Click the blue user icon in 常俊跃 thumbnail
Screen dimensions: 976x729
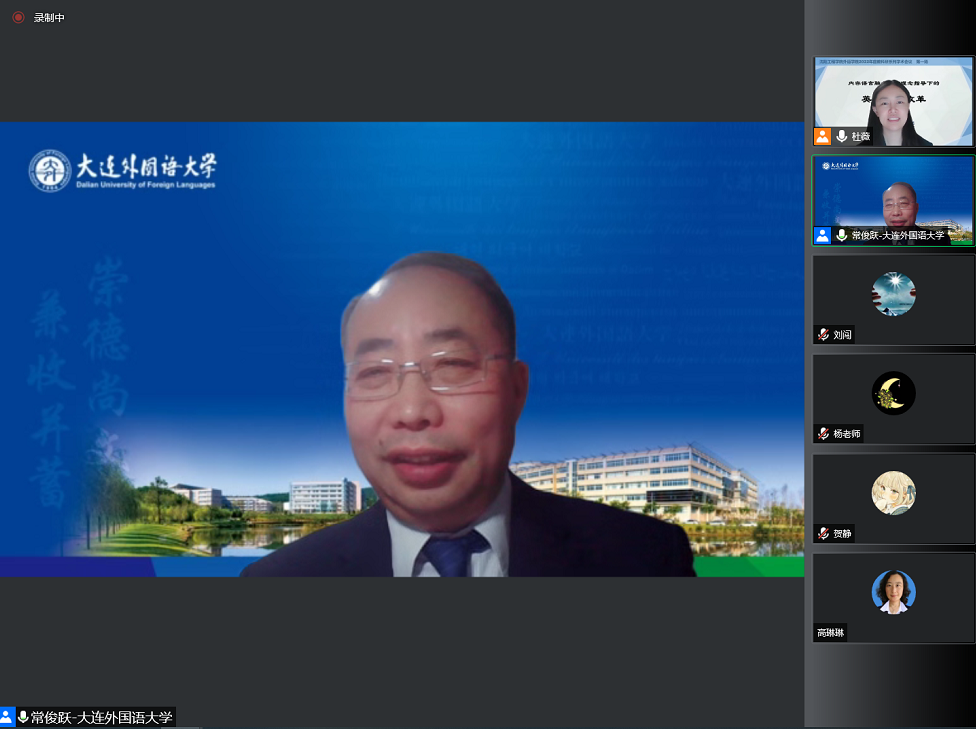click(x=823, y=235)
